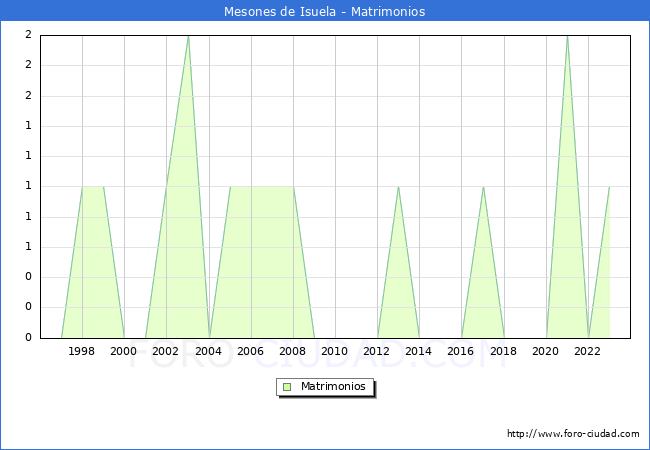Click the 2017 peak data point
Image resolution: width=650 pixels, height=450 pixels.
click(483, 187)
